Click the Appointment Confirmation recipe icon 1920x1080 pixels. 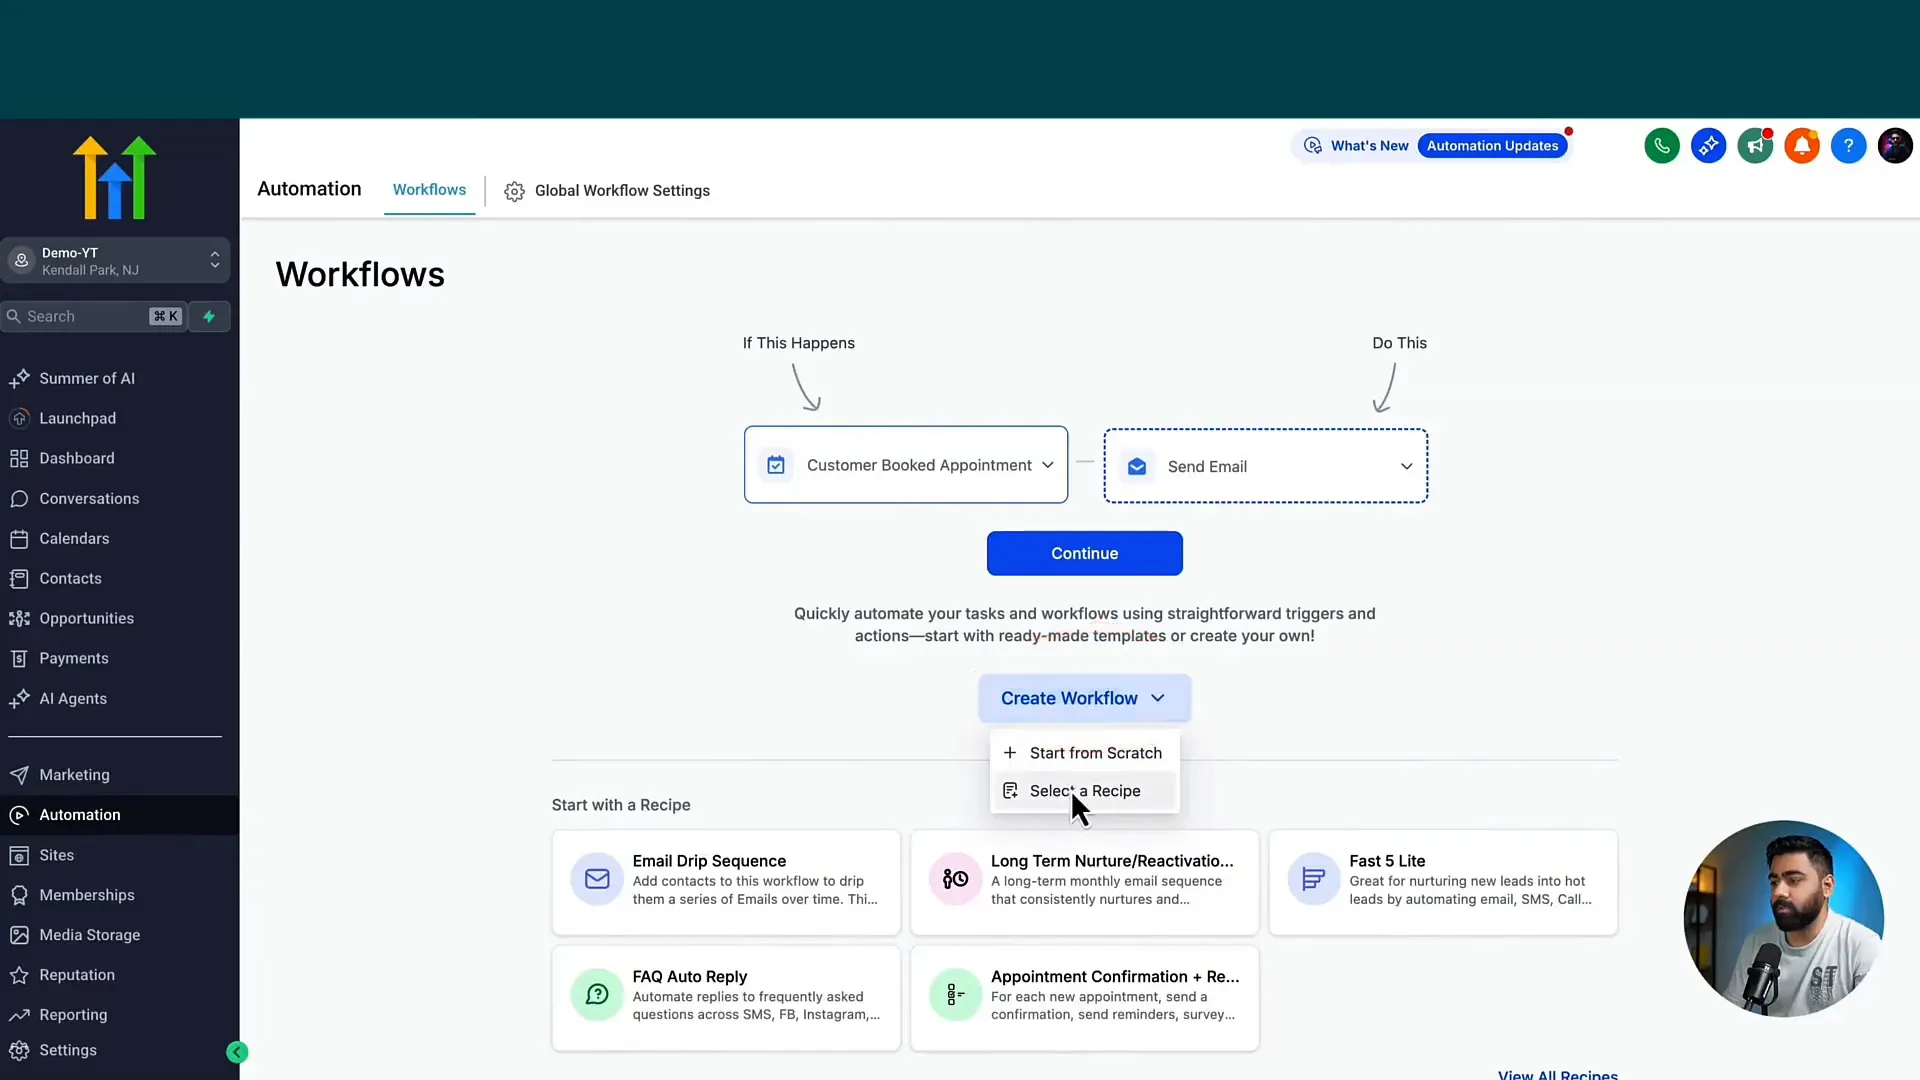[955, 995]
